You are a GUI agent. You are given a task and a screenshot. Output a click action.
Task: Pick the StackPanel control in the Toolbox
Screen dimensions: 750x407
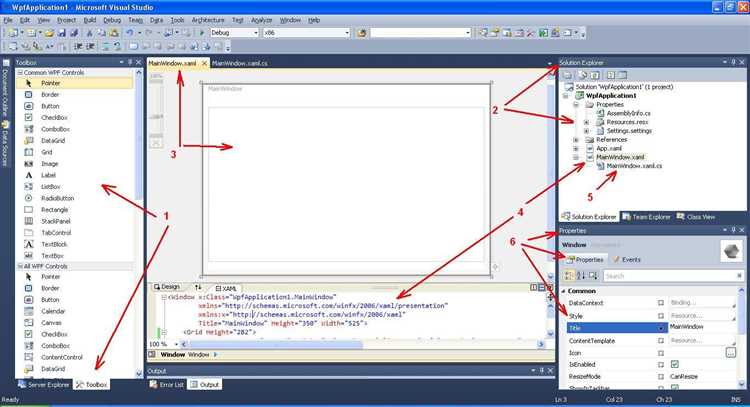coord(75,221)
